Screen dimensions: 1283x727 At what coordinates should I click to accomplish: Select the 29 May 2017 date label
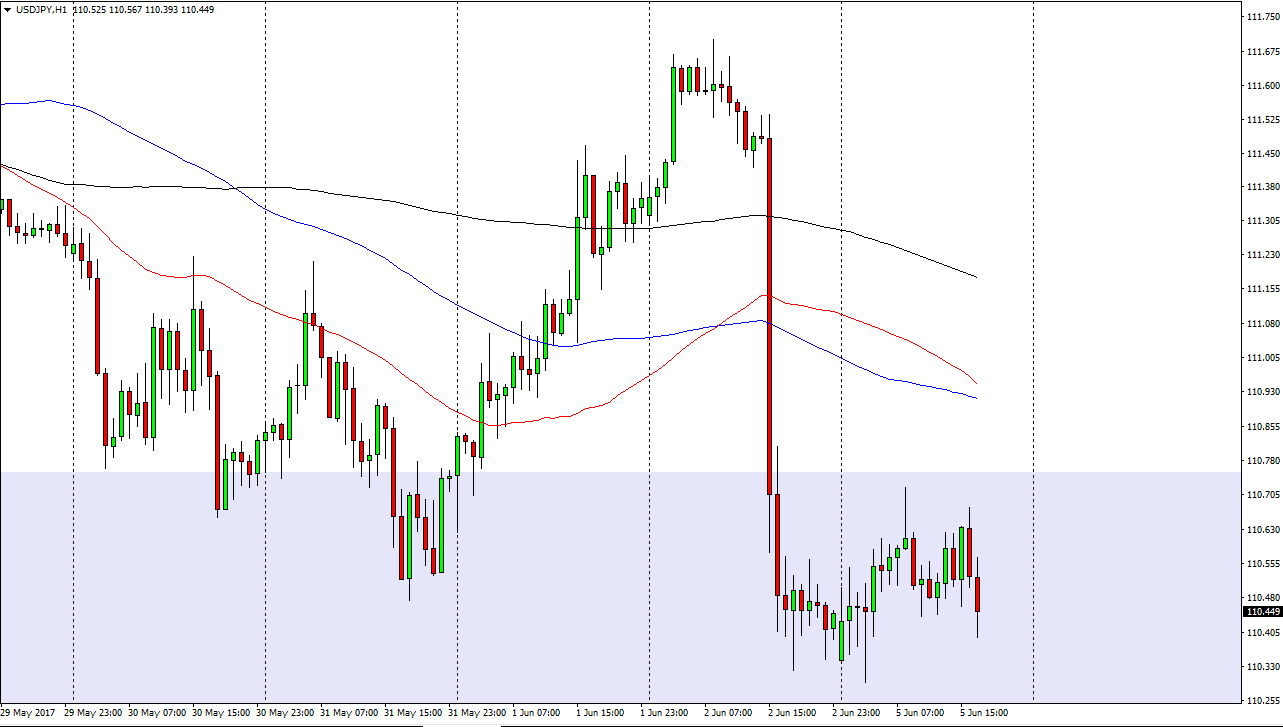pos(28,713)
